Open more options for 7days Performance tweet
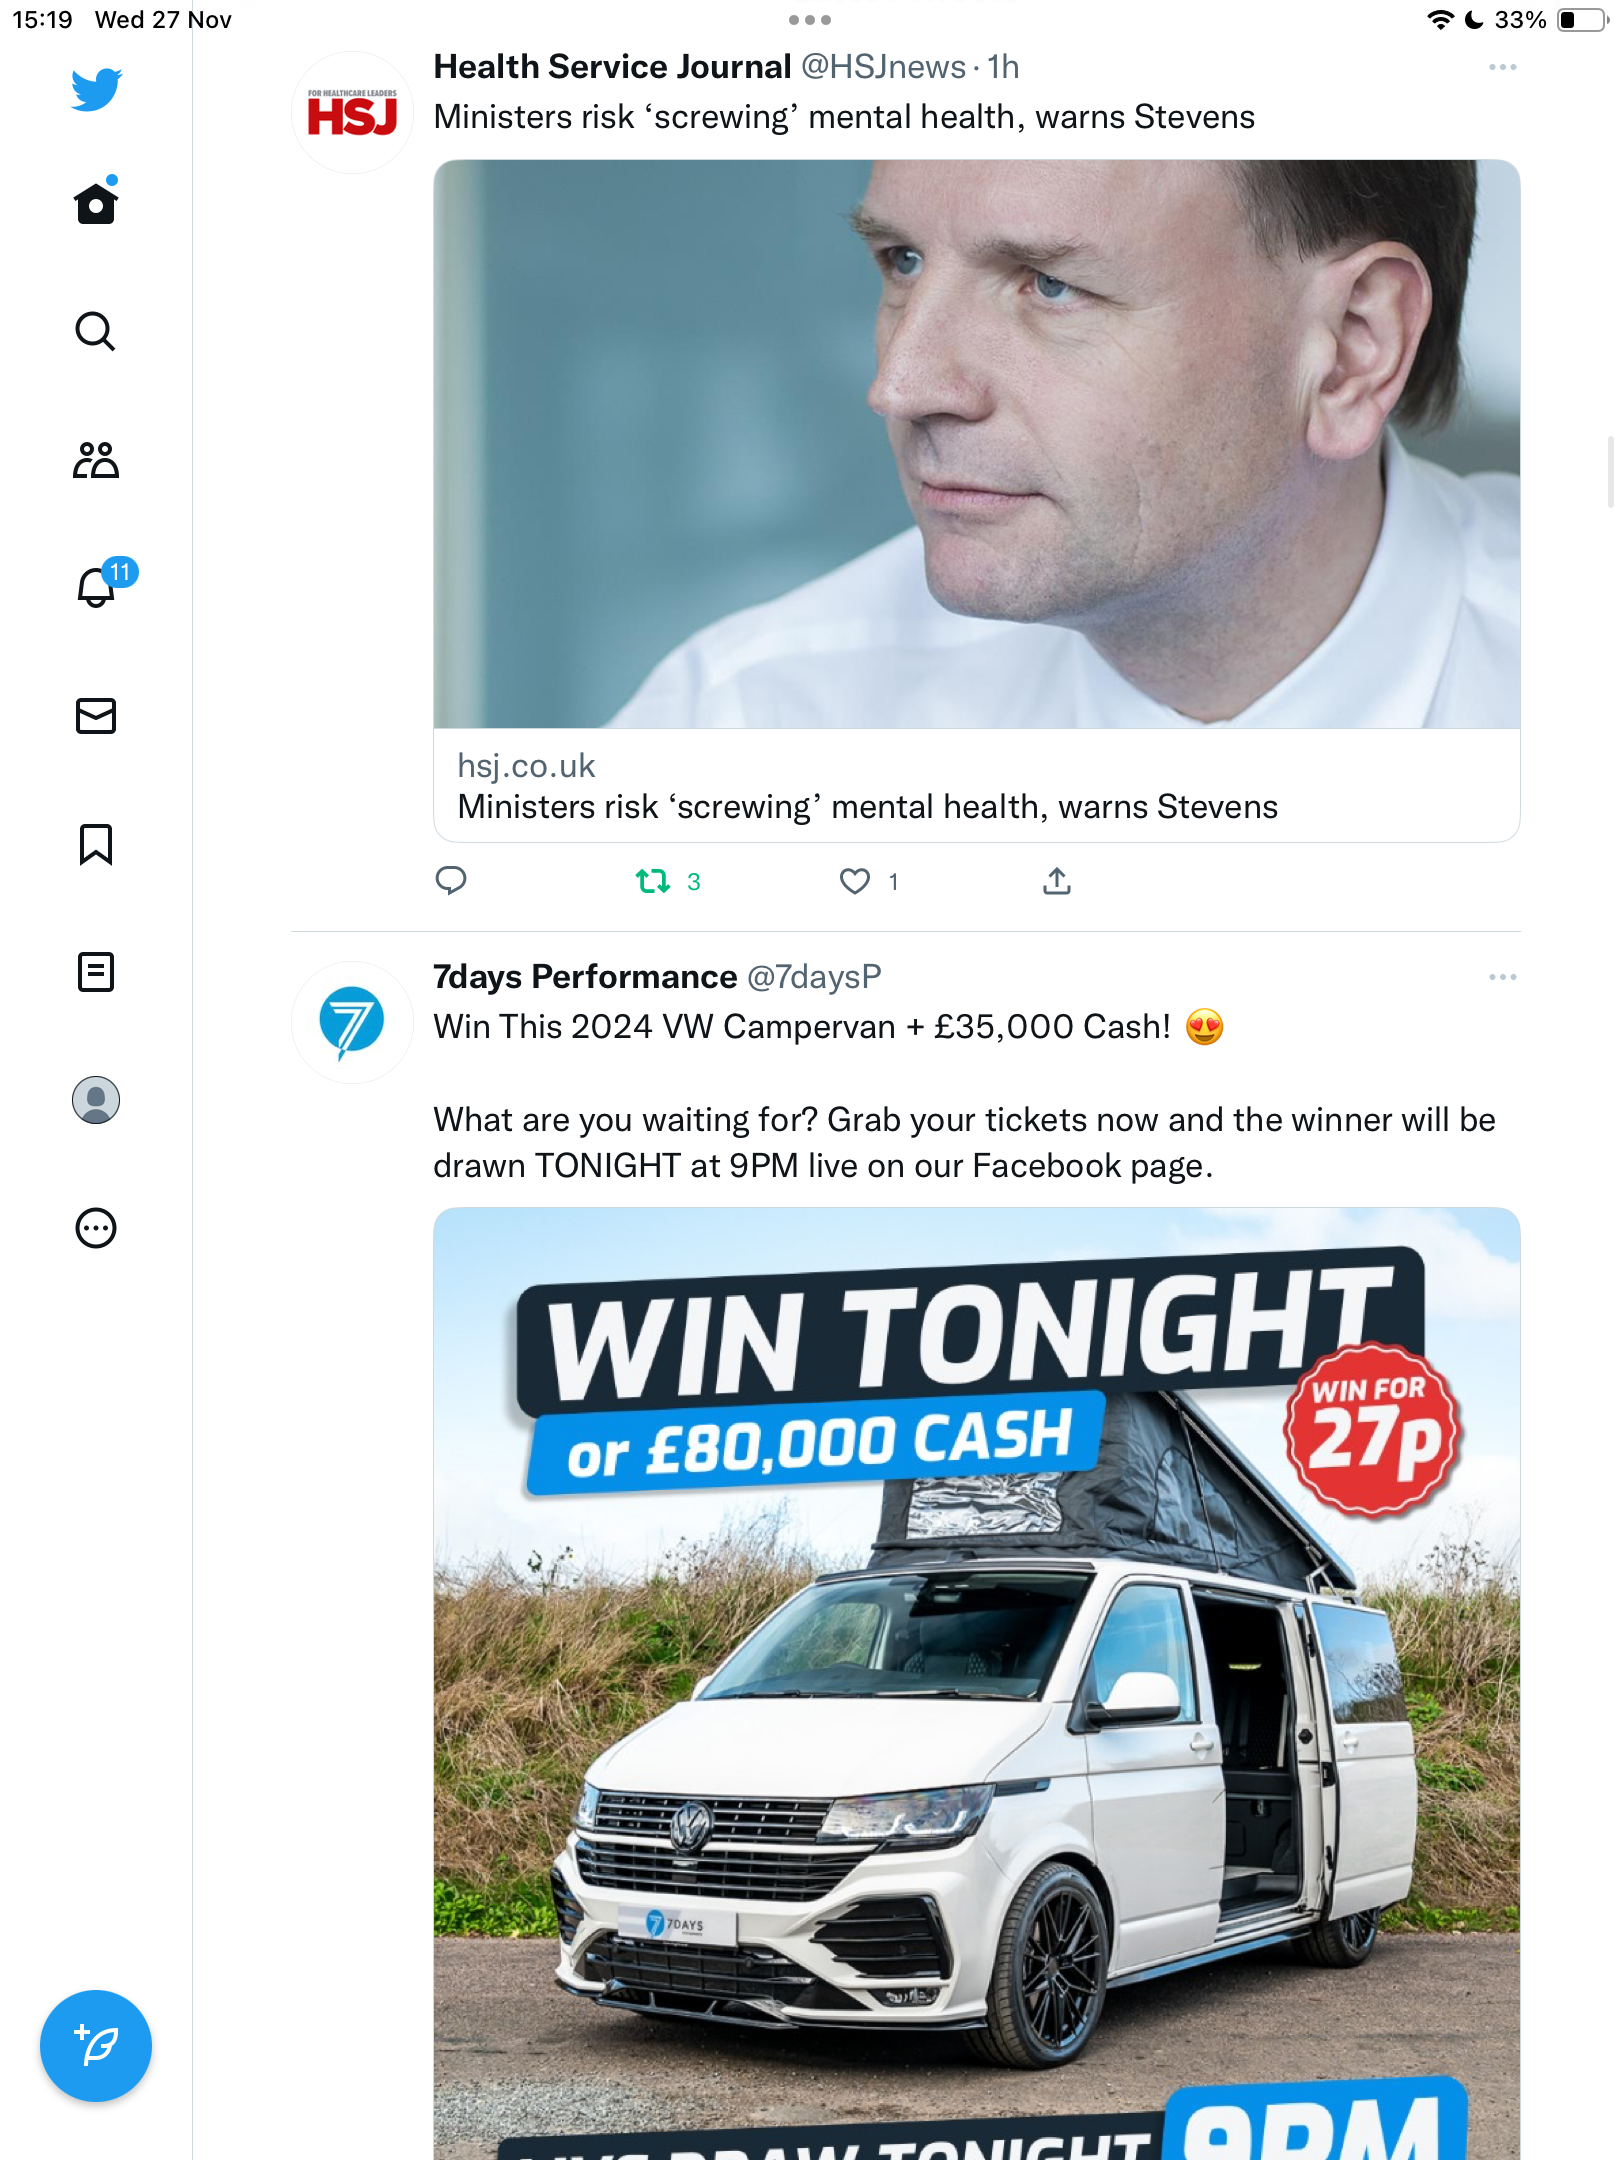The width and height of the screenshot is (1620, 2160). pyautogui.click(x=1502, y=977)
